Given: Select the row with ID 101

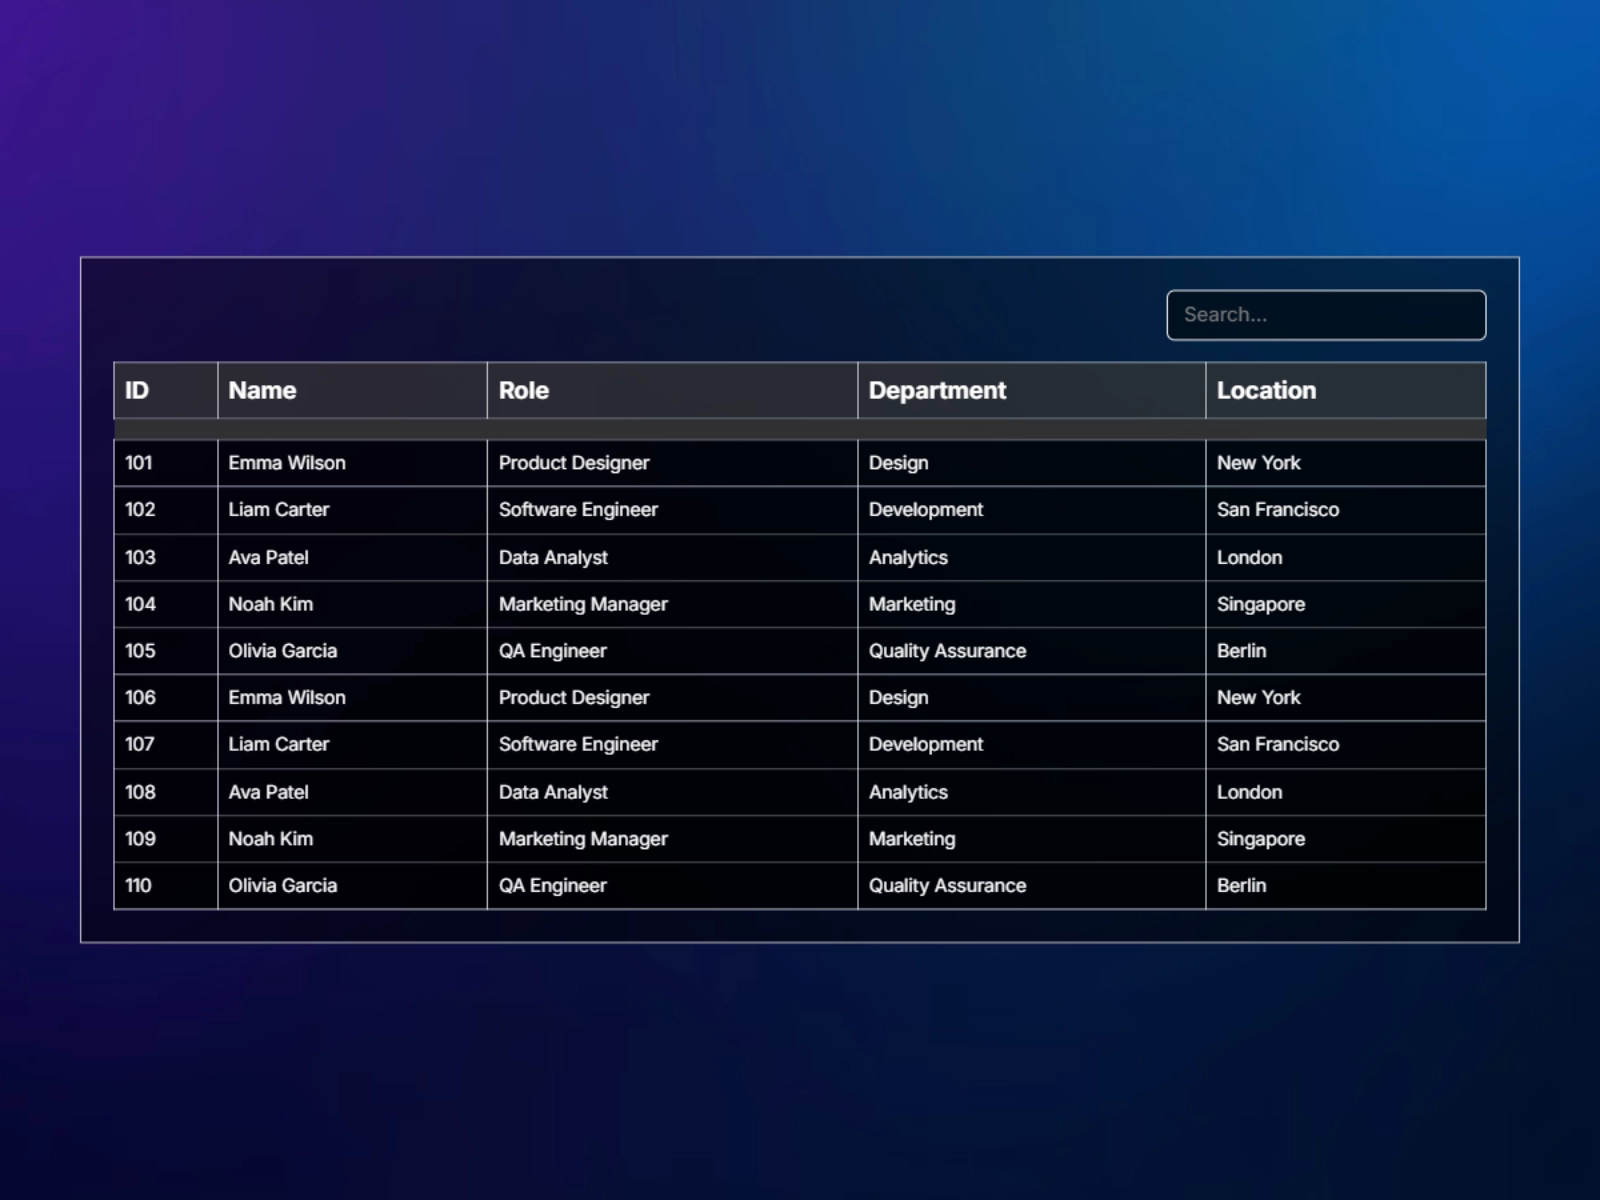Looking at the screenshot, I should 139,463.
